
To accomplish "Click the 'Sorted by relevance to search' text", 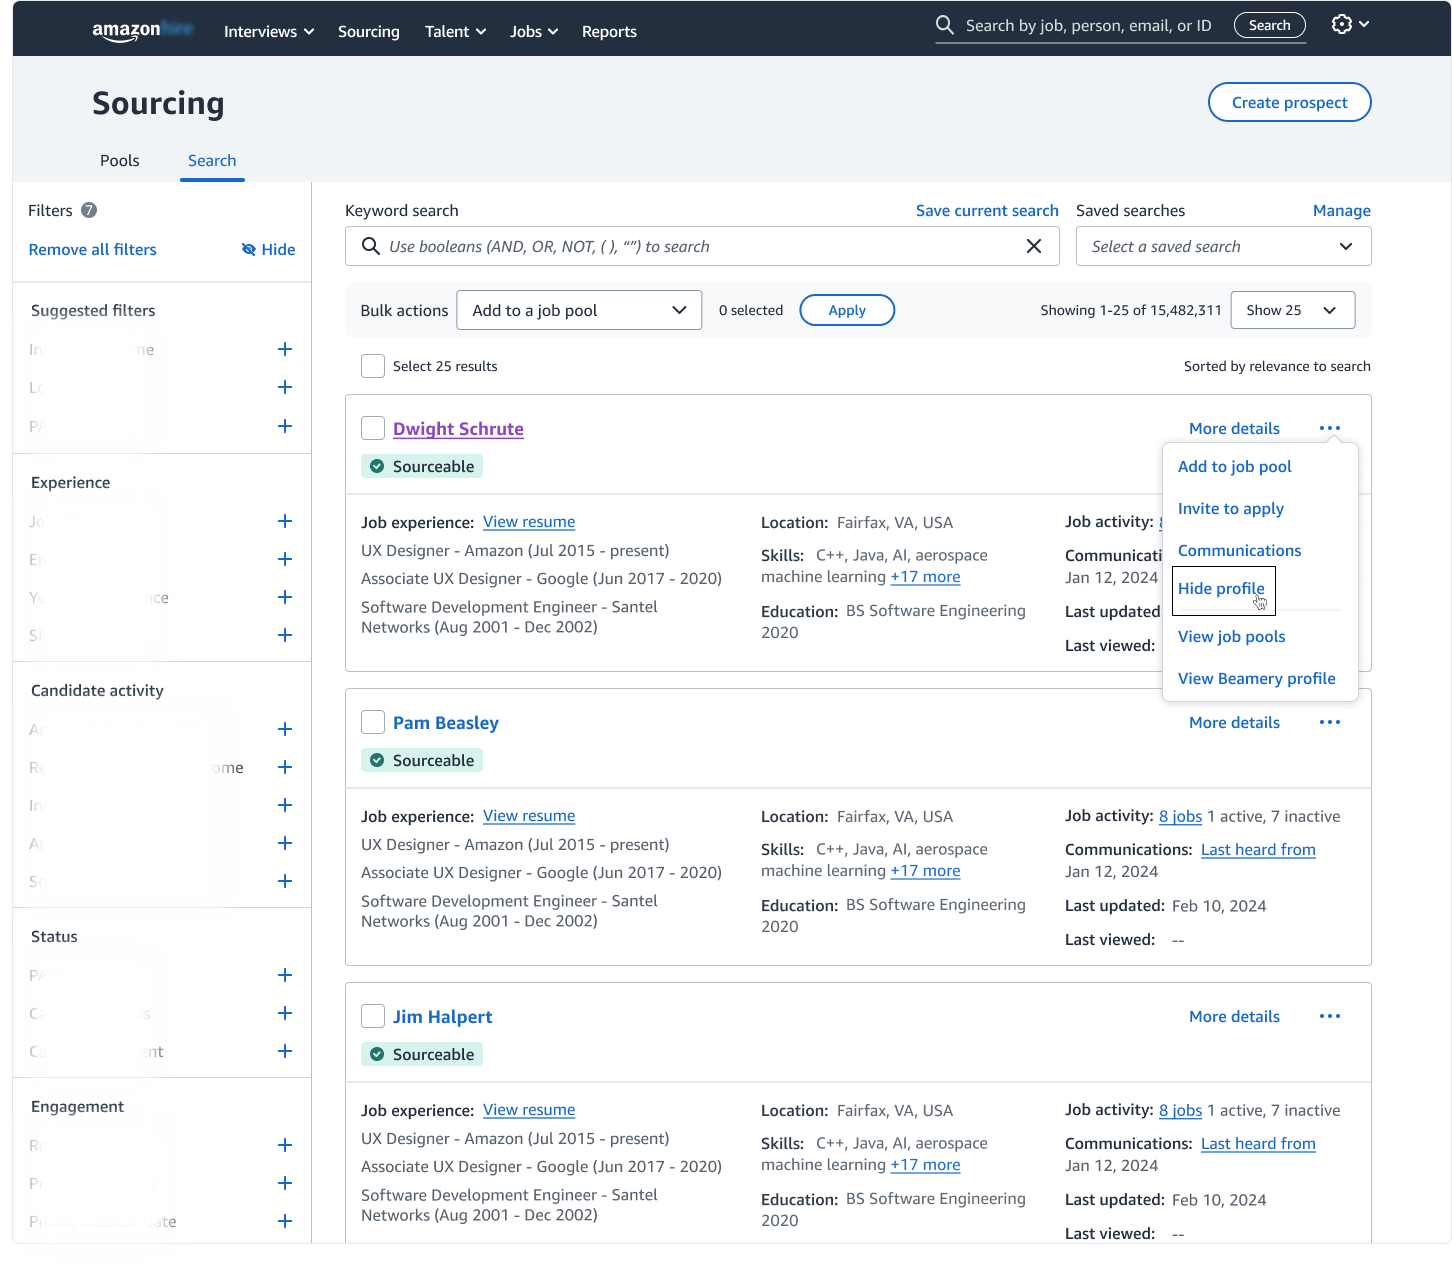I will pos(1277,366).
